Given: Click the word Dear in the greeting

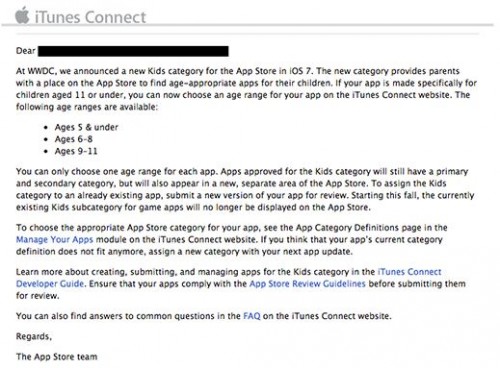Looking at the screenshot, I should tap(26, 51).
